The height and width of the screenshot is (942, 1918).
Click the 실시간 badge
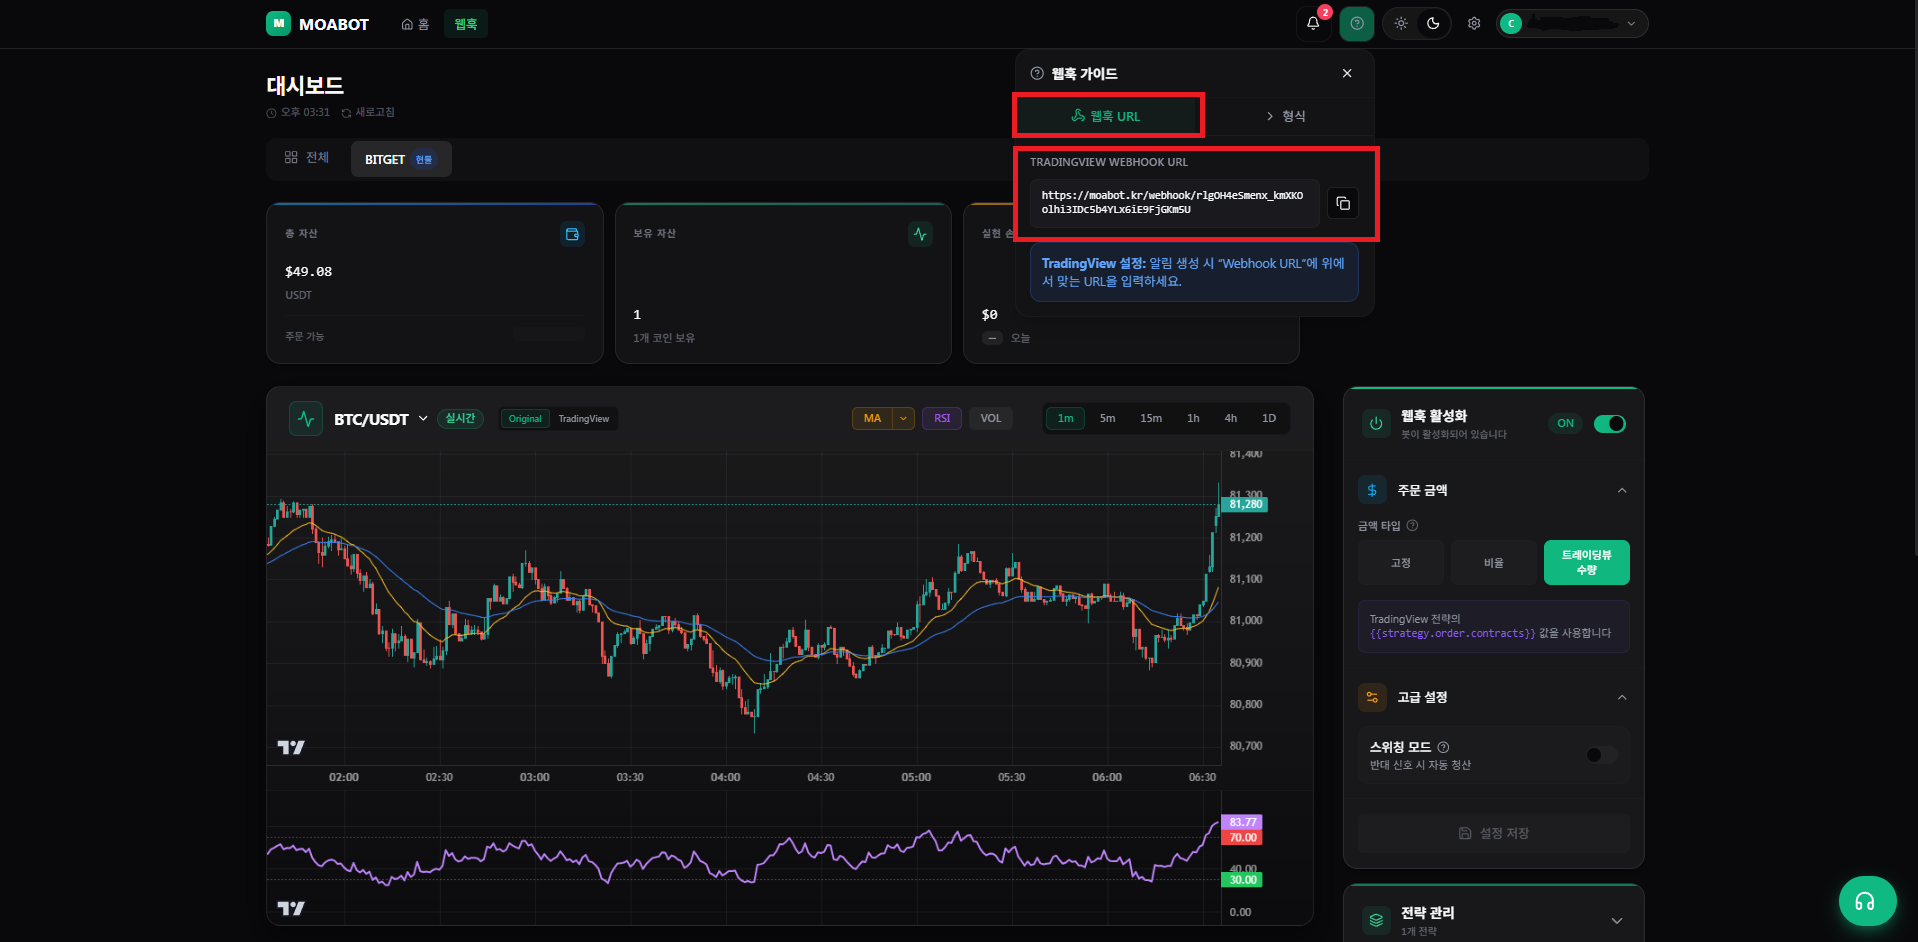[x=460, y=419]
